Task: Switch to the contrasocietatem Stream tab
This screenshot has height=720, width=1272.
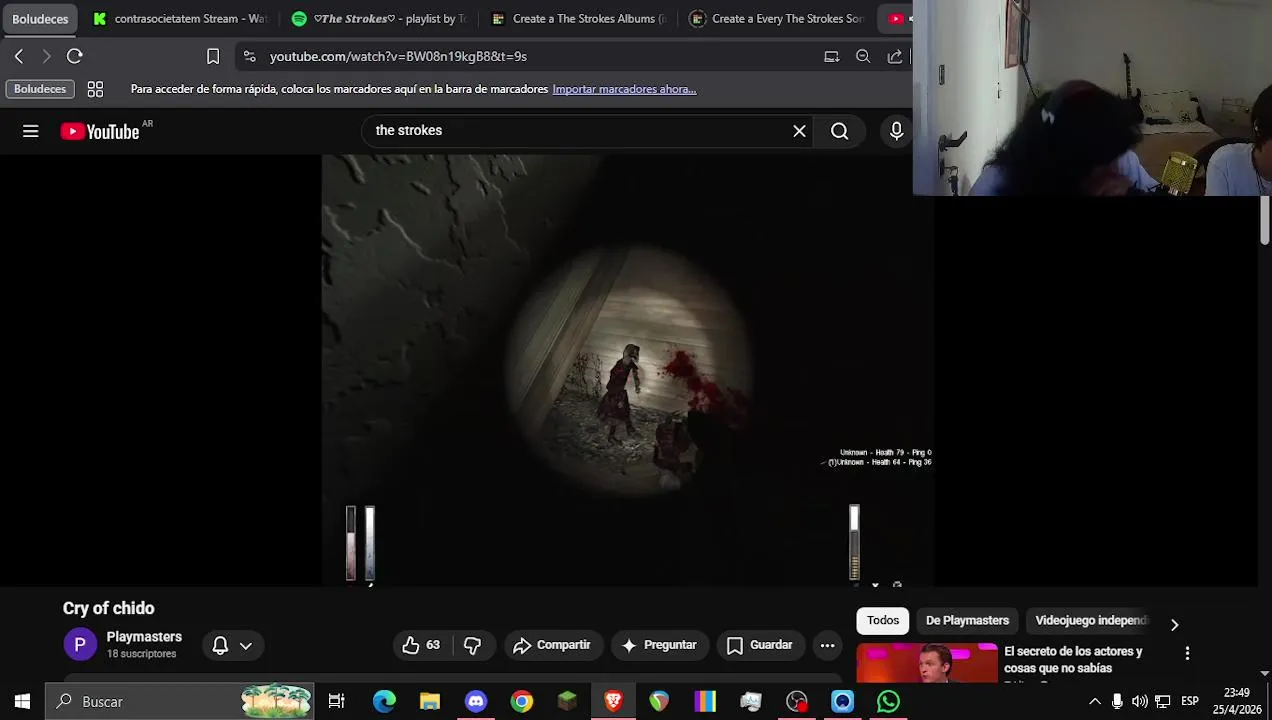Action: click(181, 18)
